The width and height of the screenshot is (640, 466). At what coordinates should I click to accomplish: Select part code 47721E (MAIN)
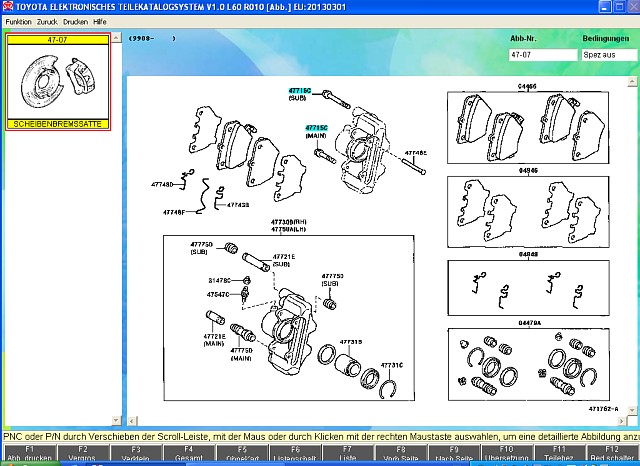214,336
